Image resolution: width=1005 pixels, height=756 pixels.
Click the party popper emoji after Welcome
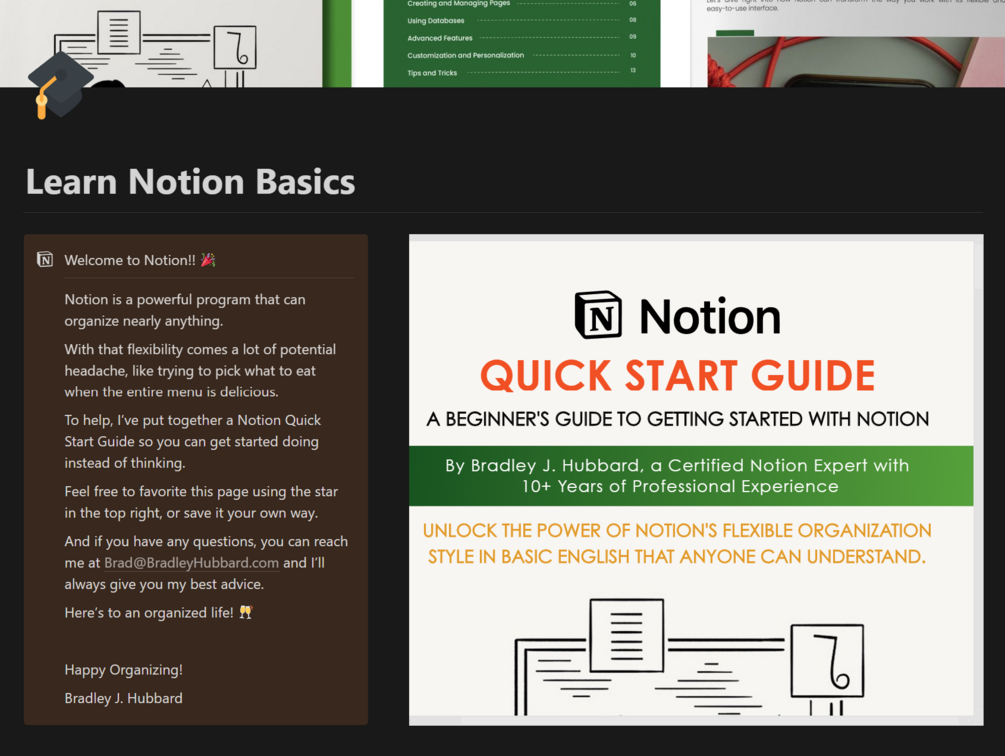pyautogui.click(x=208, y=259)
